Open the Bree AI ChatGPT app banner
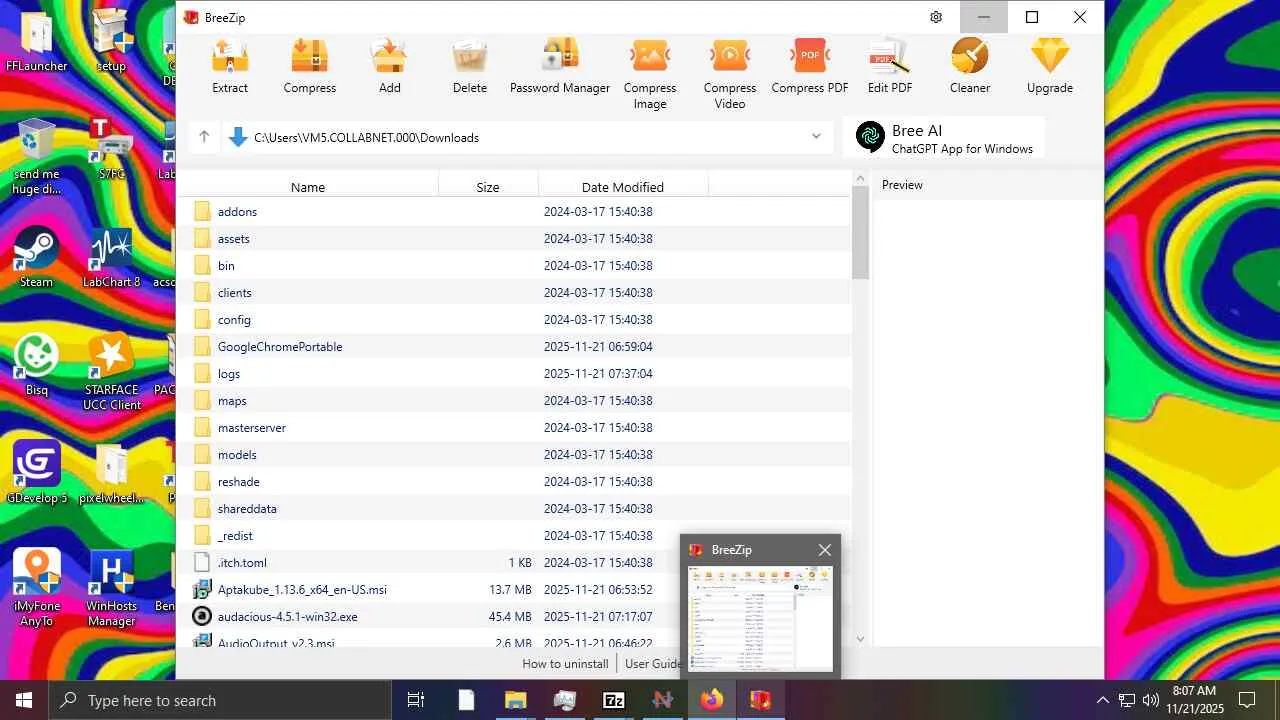Screen dimensions: 1280x720 click(944, 138)
